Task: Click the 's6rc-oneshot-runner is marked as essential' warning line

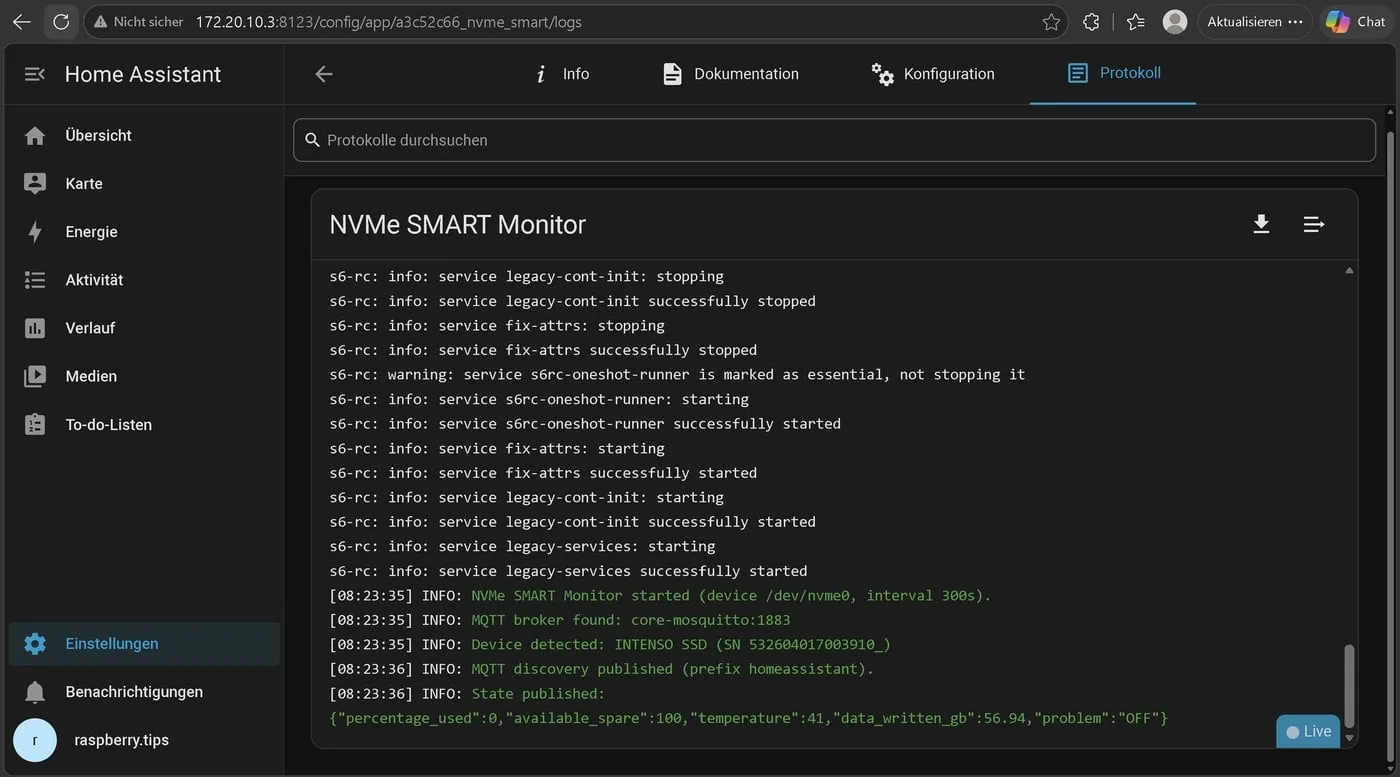Action: click(677, 374)
